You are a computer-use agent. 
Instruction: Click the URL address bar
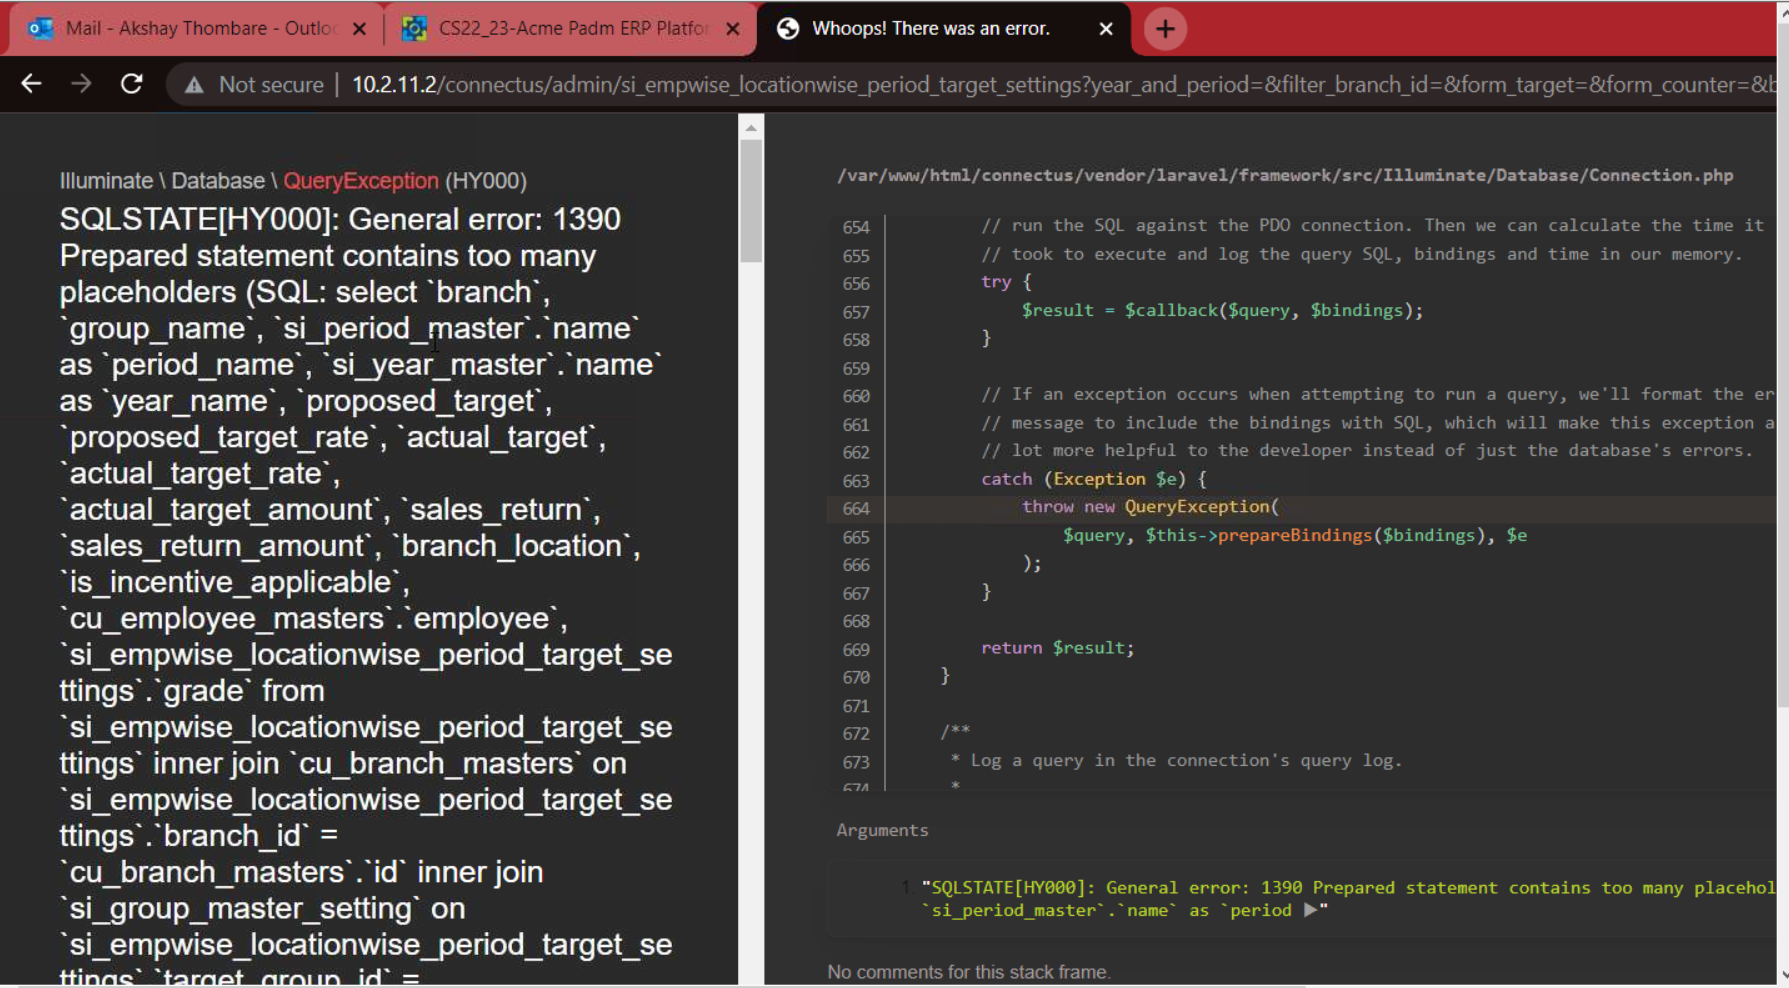click(1062, 85)
